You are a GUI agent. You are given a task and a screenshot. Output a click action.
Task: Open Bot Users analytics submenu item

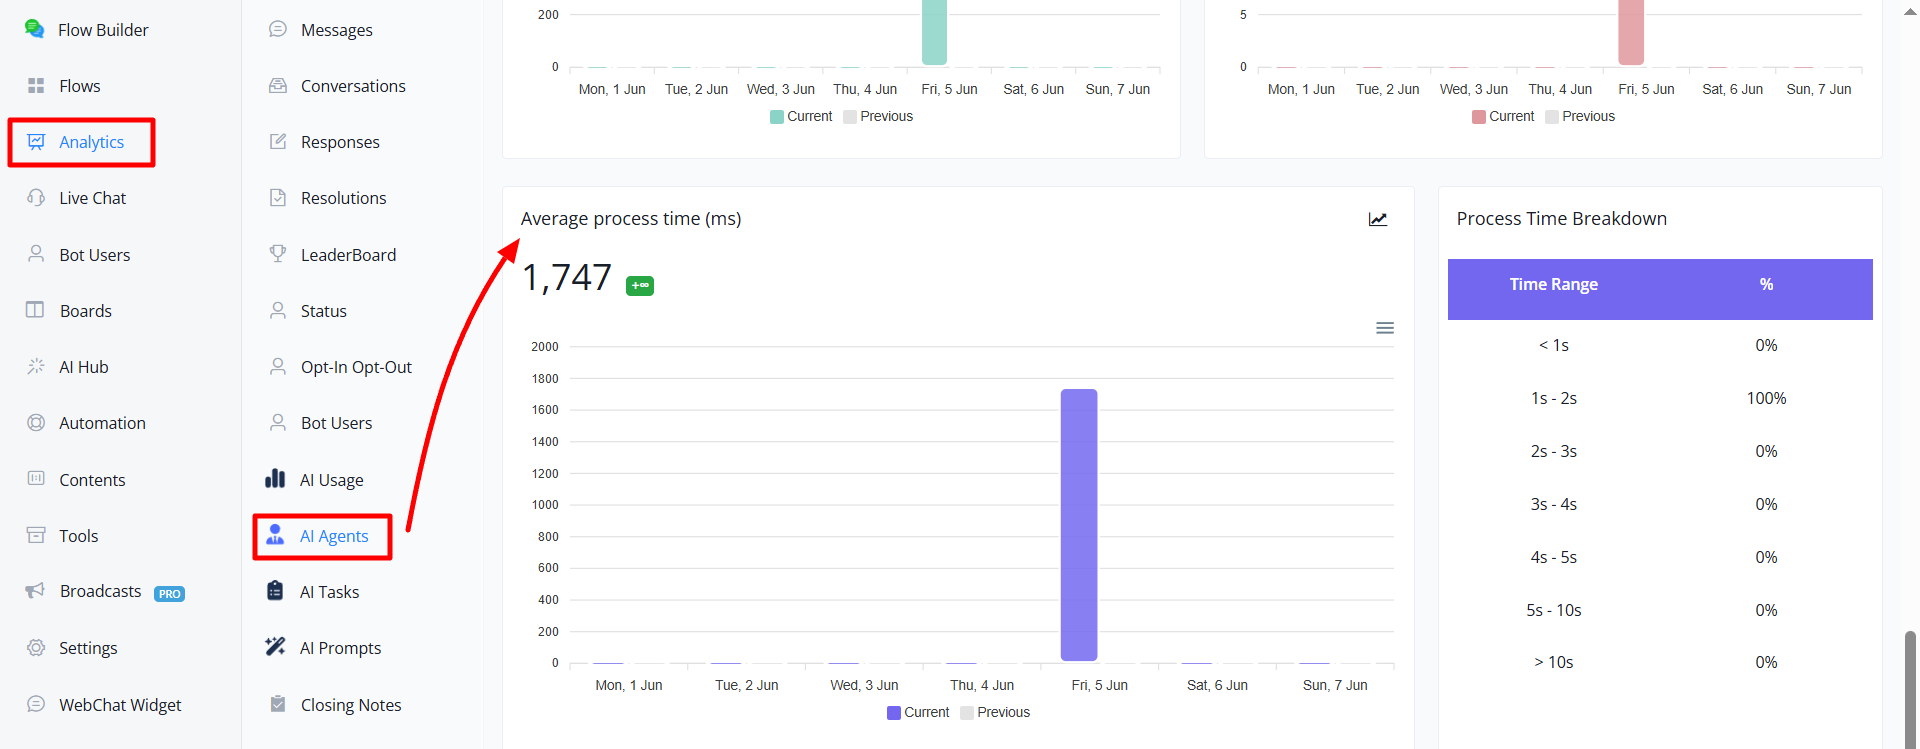[336, 423]
